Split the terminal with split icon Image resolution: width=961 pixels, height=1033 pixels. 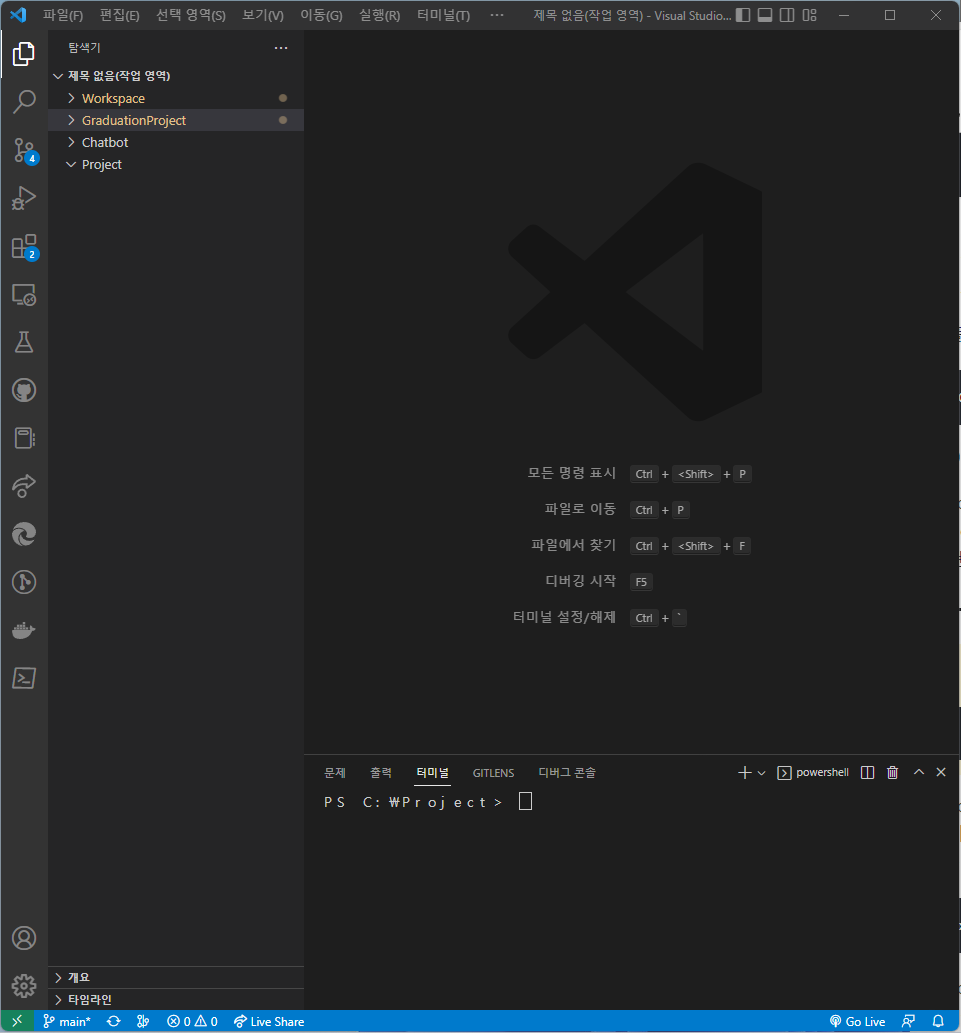coord(867,772)
